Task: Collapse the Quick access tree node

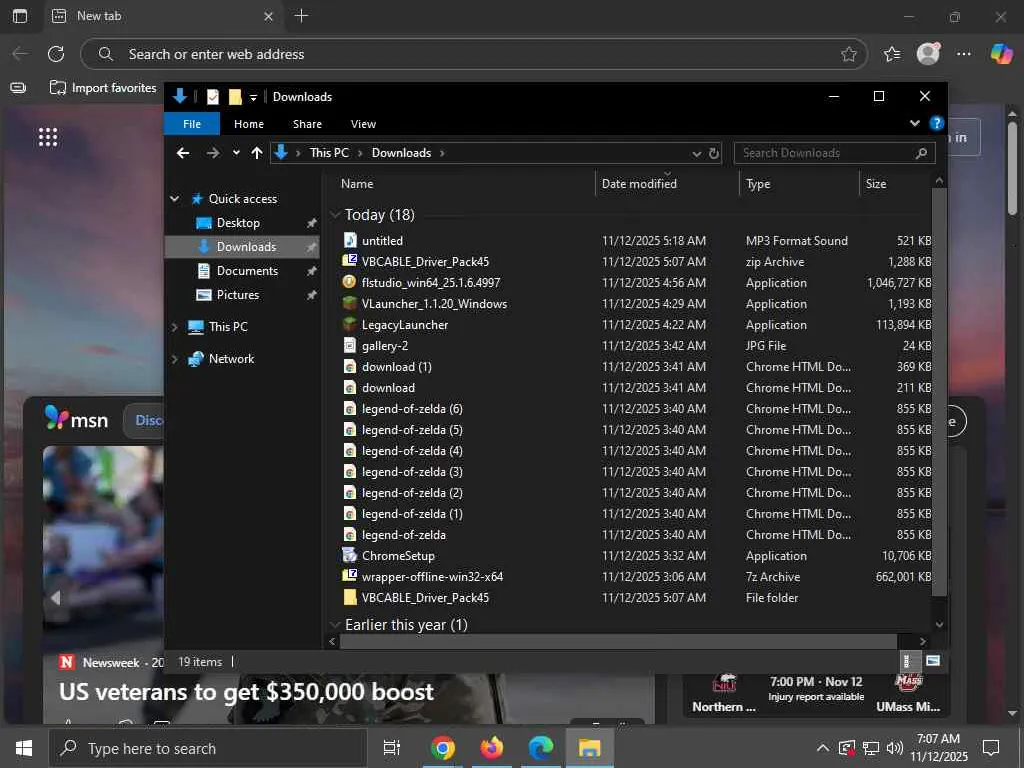Action: (174, 199)
